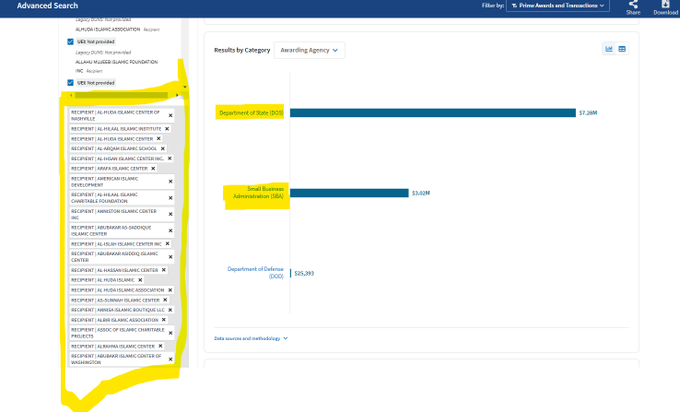The width and height of the screenshot is (680, 412).
Task: Click the Share icon
Action: pyautogui.click(x=633, y=5)
